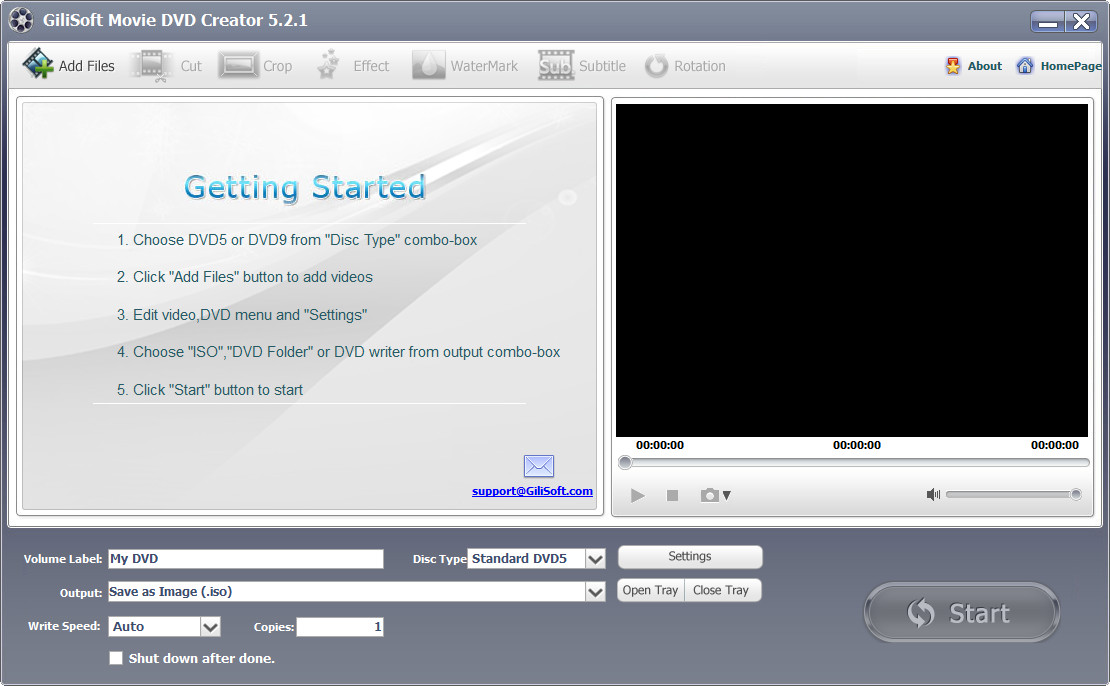
Task: Click the Start burn button
Action: 961,612
